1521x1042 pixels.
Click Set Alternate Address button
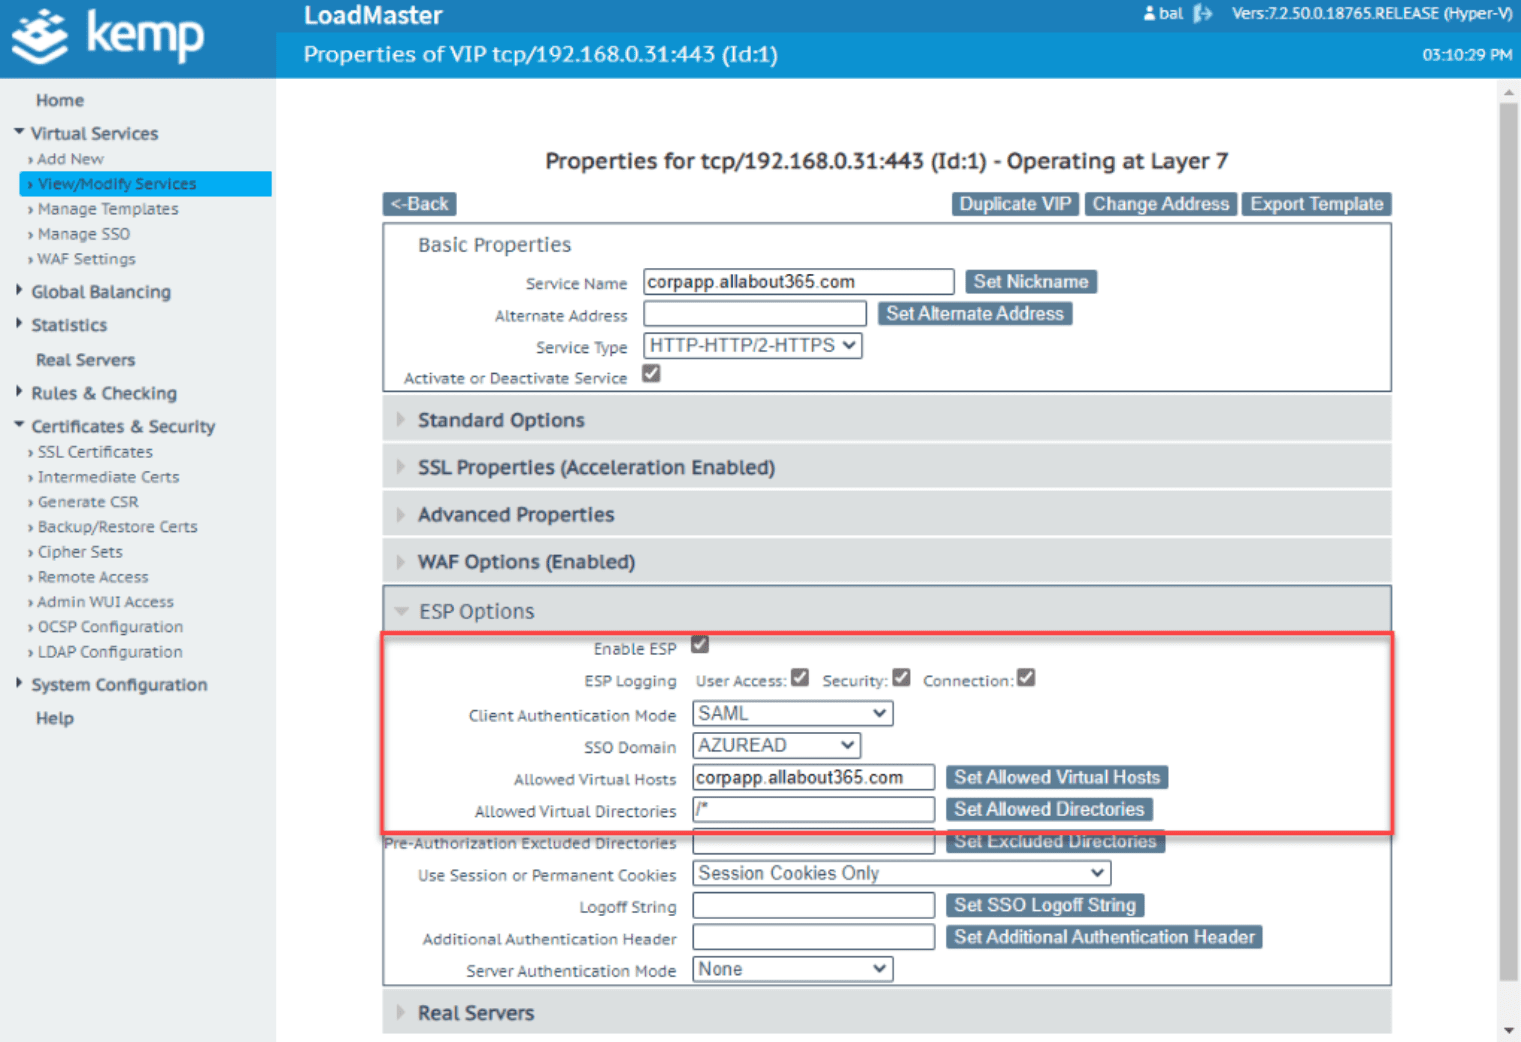[x=975, y=314]
